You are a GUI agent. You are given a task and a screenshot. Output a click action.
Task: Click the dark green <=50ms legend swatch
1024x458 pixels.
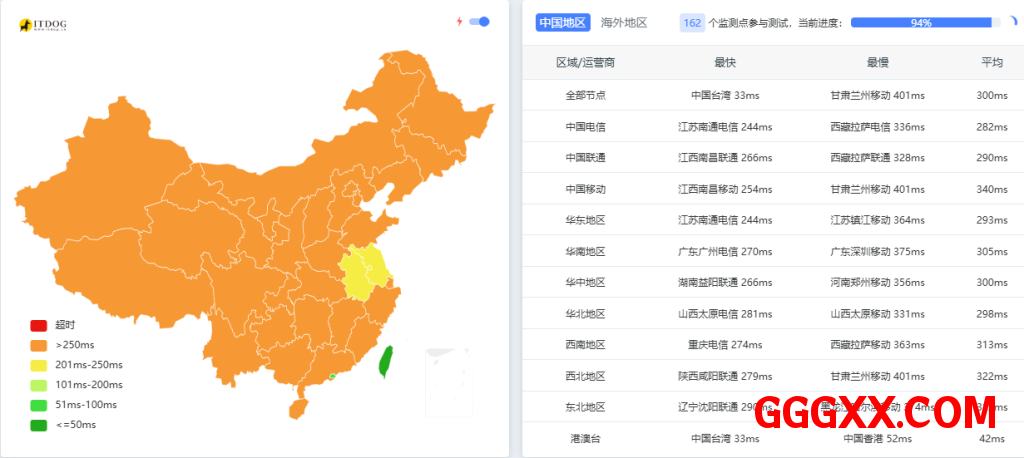pos(39,425)
